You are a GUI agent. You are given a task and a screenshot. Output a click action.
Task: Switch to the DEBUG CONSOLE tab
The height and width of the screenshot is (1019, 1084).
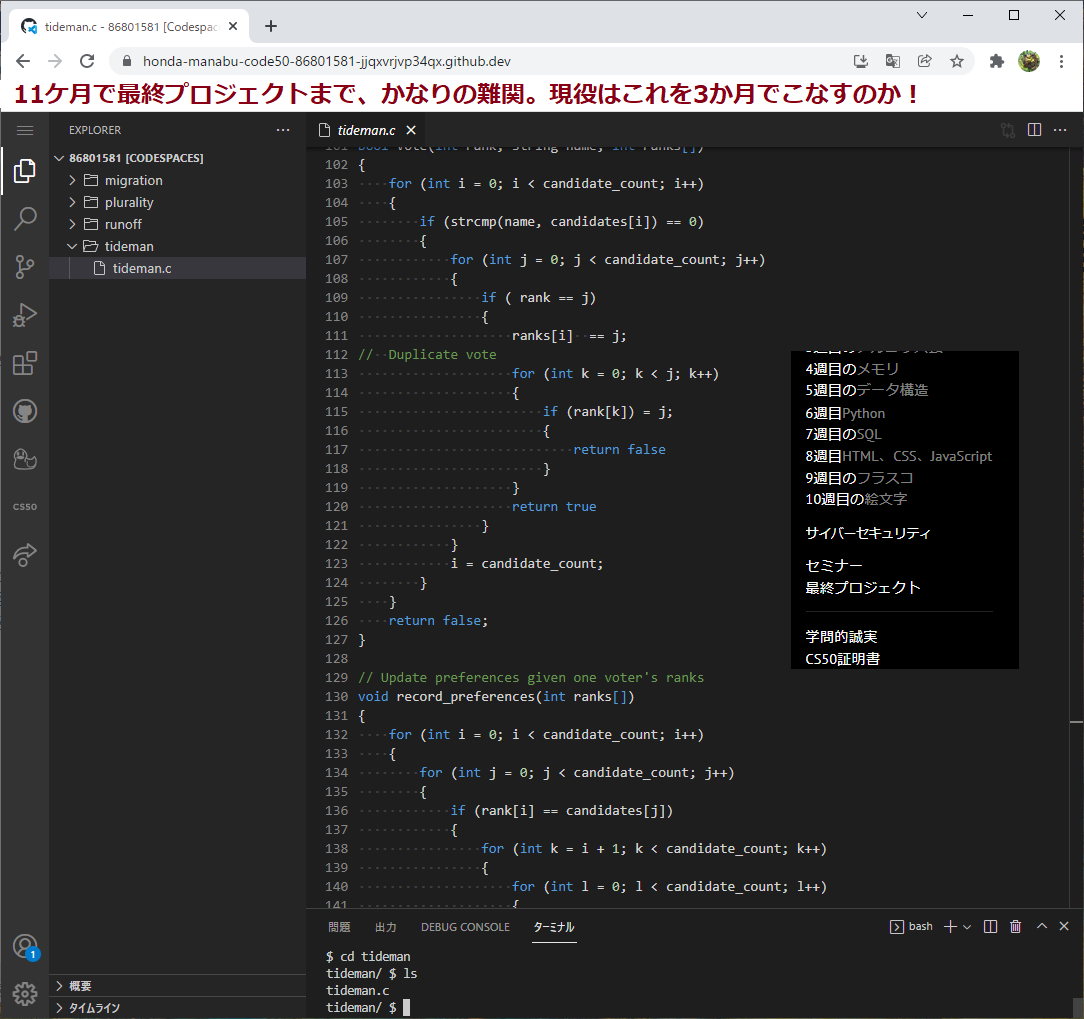(465, 927)
